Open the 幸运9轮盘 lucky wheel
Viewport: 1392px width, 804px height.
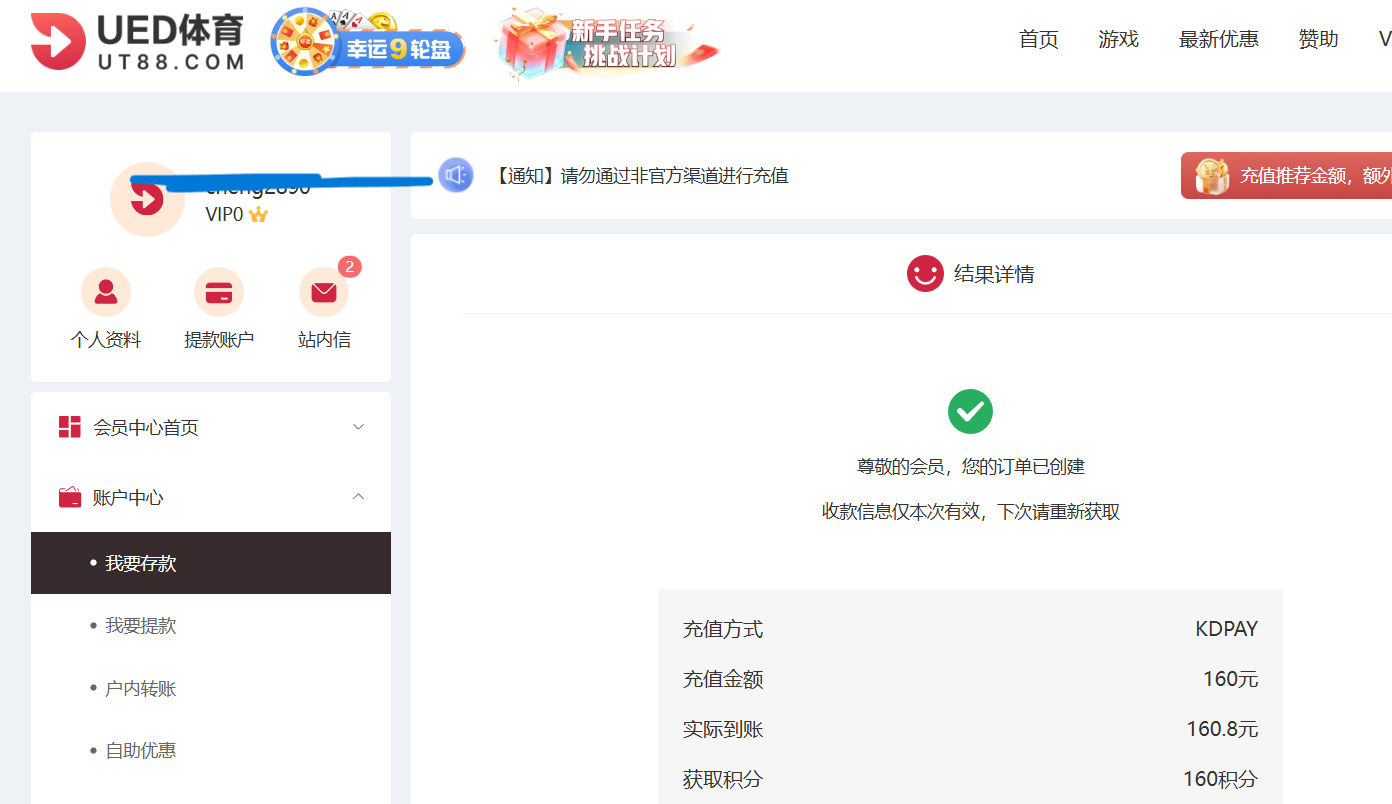tap(367, 43)
